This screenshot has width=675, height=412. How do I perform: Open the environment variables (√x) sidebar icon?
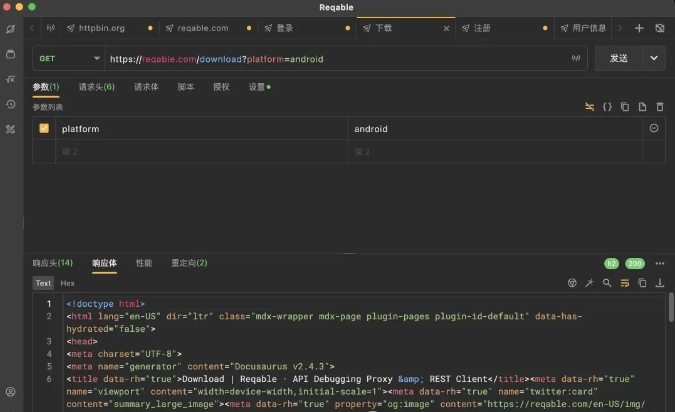click(x=10, y=79)
